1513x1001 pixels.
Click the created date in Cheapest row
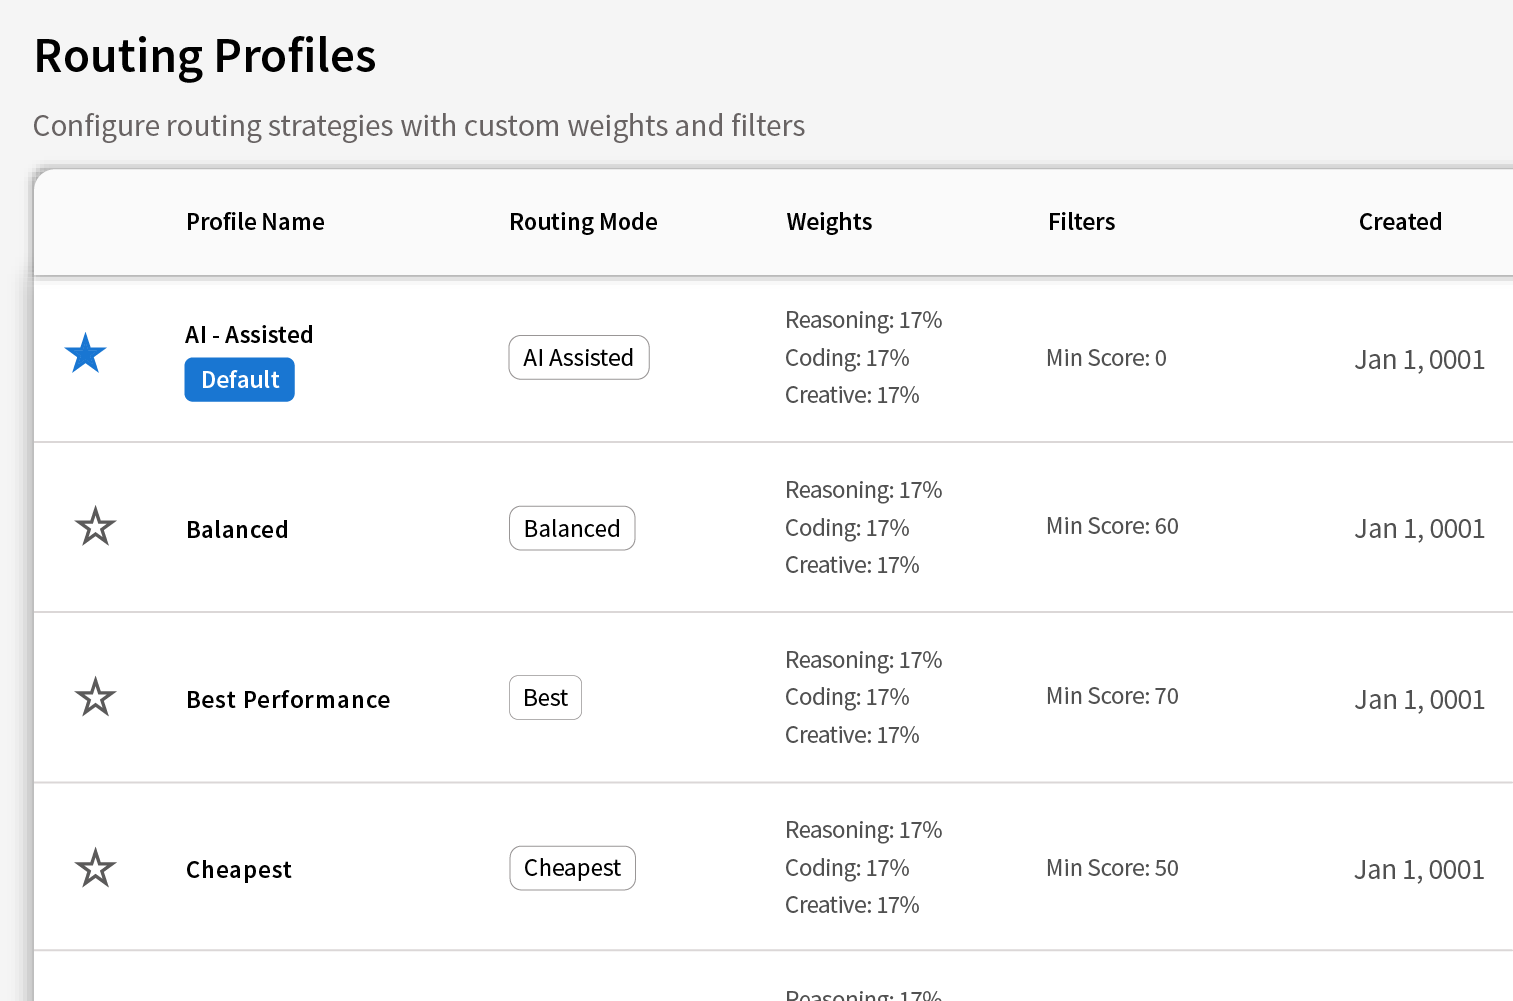click(1420, 870)
